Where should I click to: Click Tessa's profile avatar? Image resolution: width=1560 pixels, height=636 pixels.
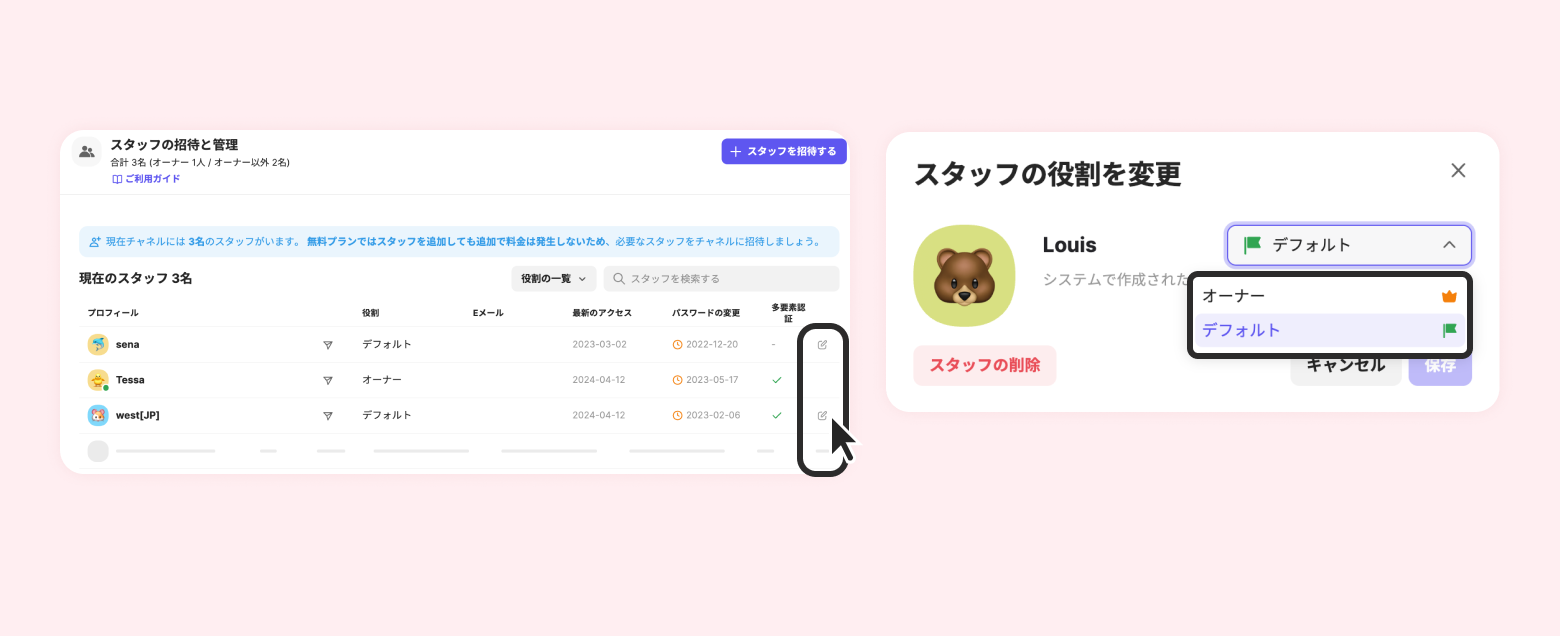[98, 380]
